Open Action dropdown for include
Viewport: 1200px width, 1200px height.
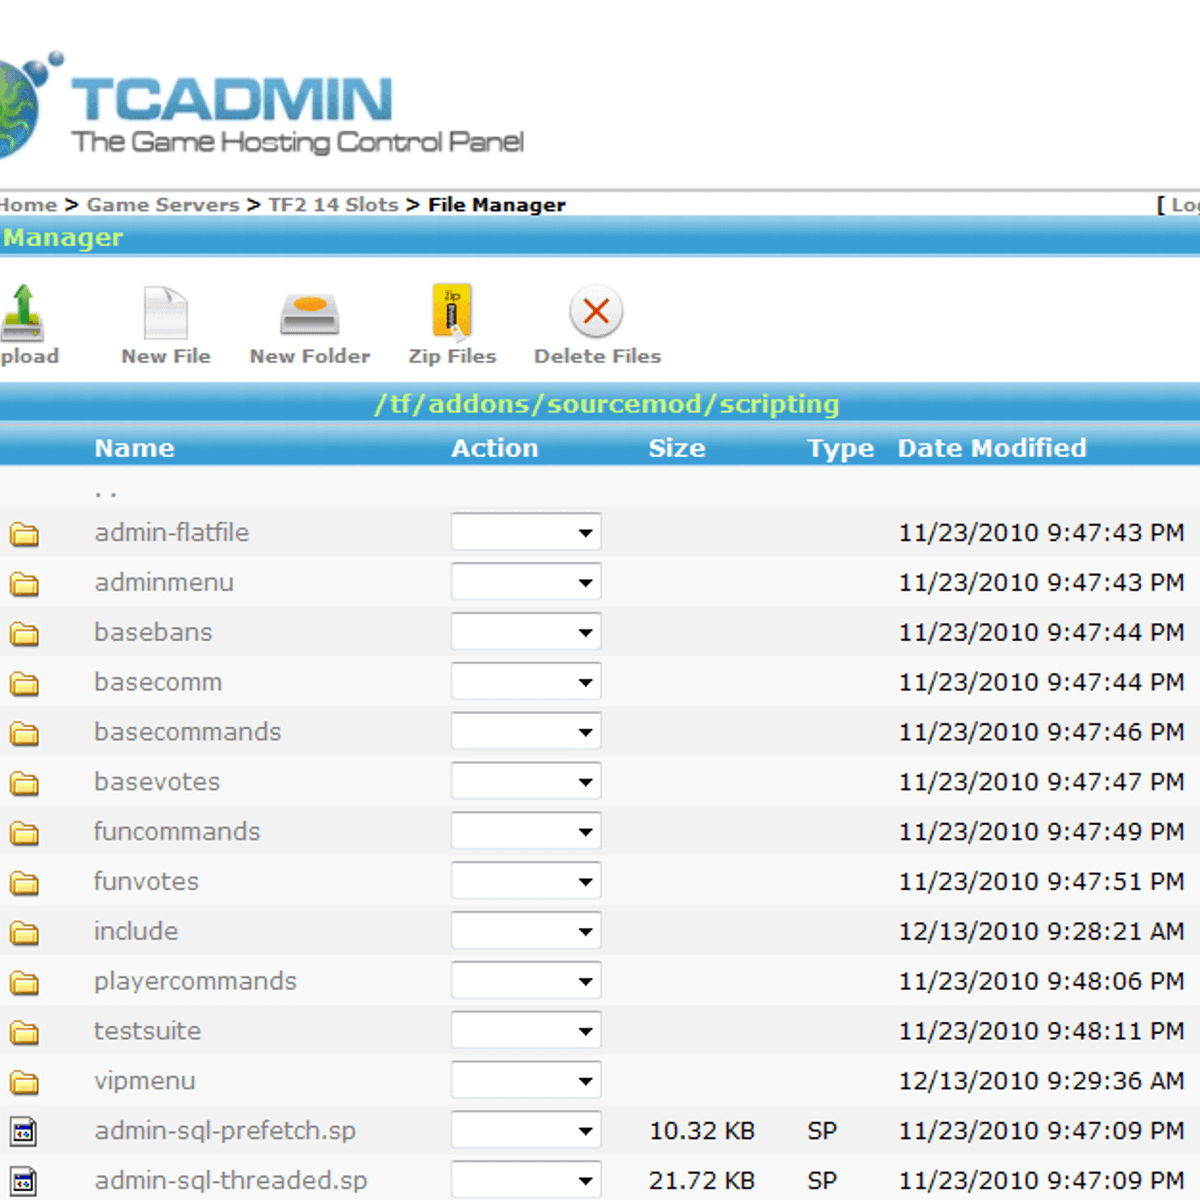click(526, 931)
